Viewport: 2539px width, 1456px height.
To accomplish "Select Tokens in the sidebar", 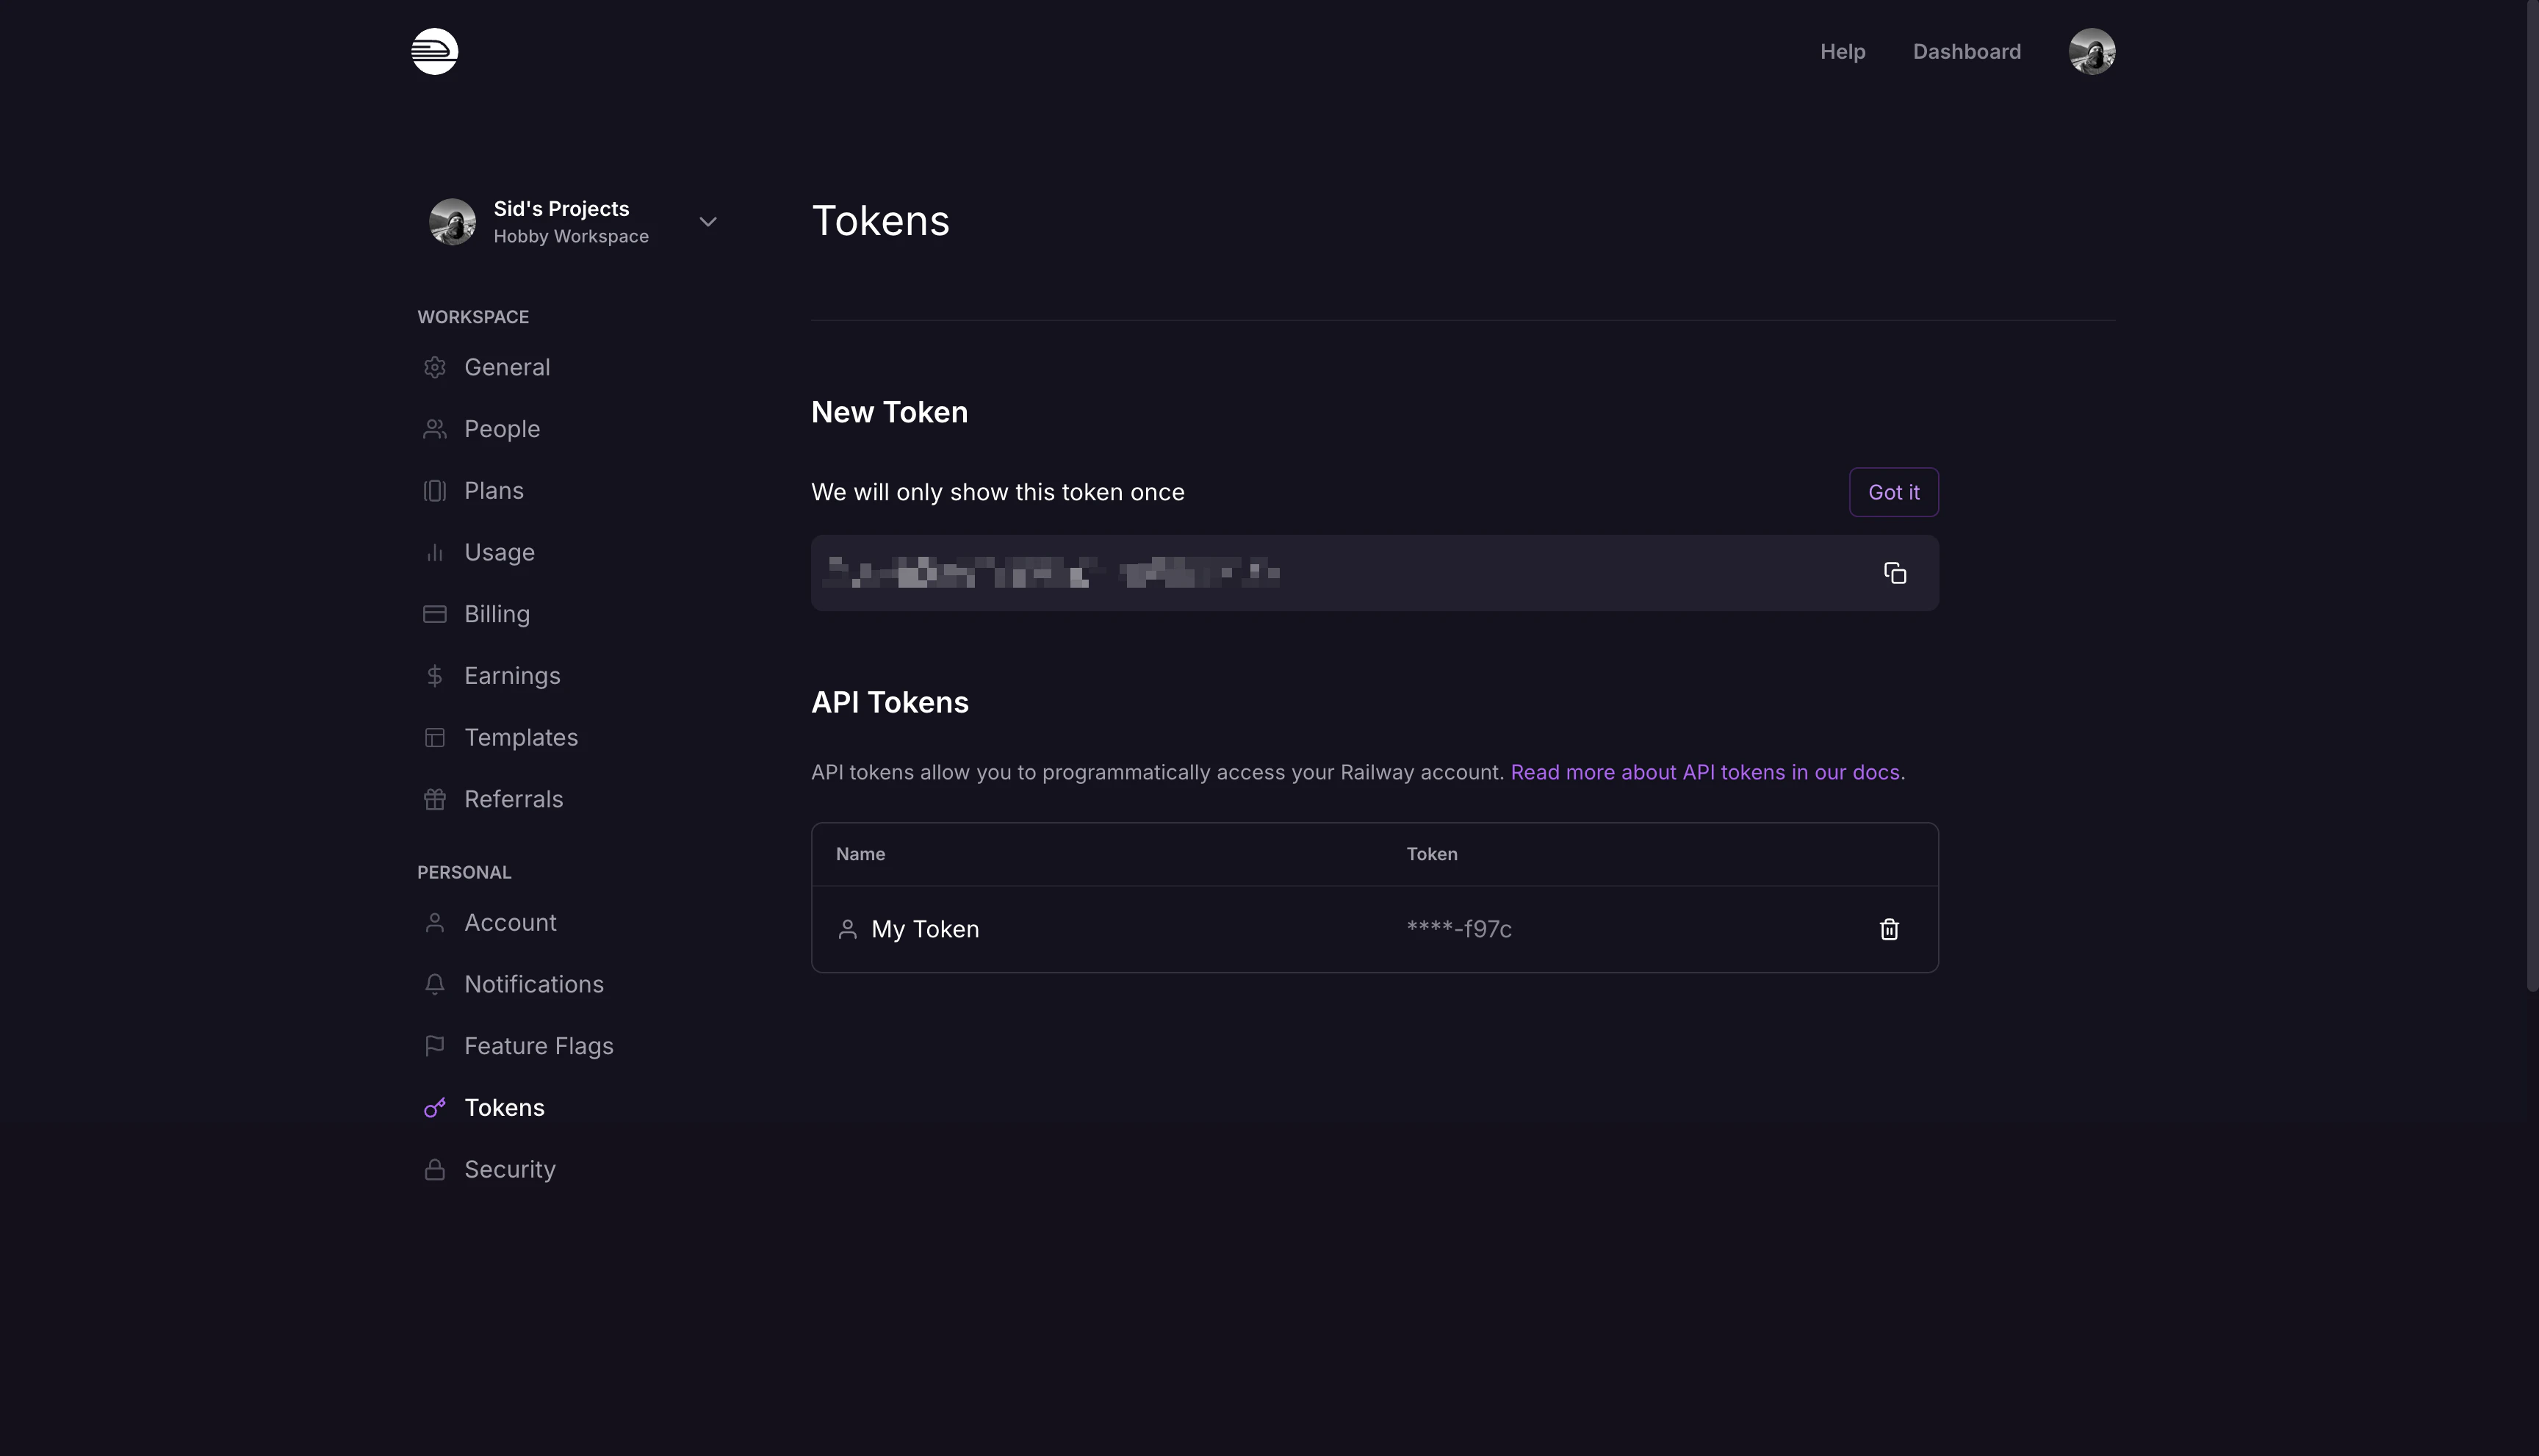I will point(504,1108).
